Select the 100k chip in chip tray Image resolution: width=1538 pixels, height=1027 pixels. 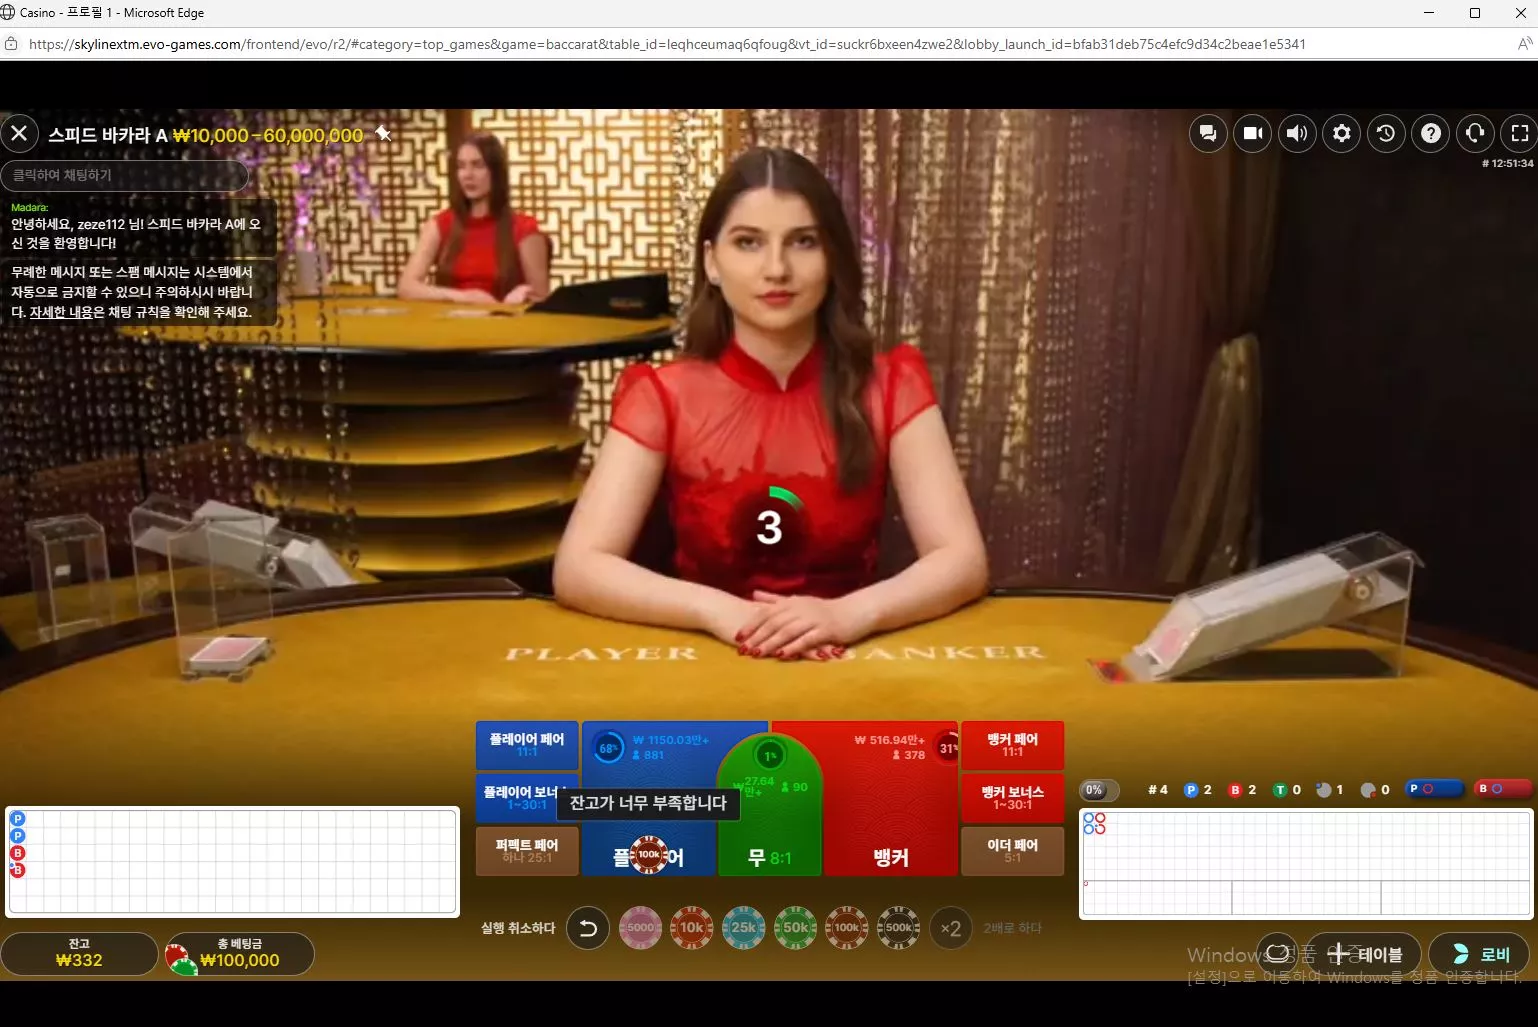(x=847, y=928)
